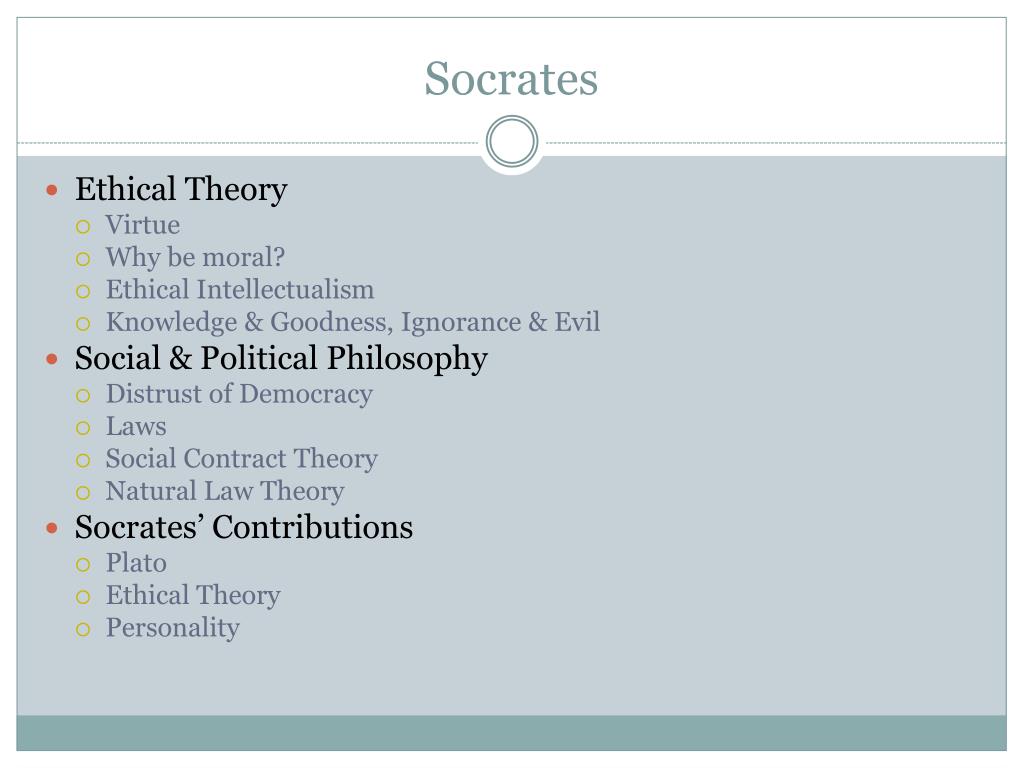The height and width of the screenshot is (768, 1024).
Task: Click the ring bullet beside Plato
Action: 83,565
